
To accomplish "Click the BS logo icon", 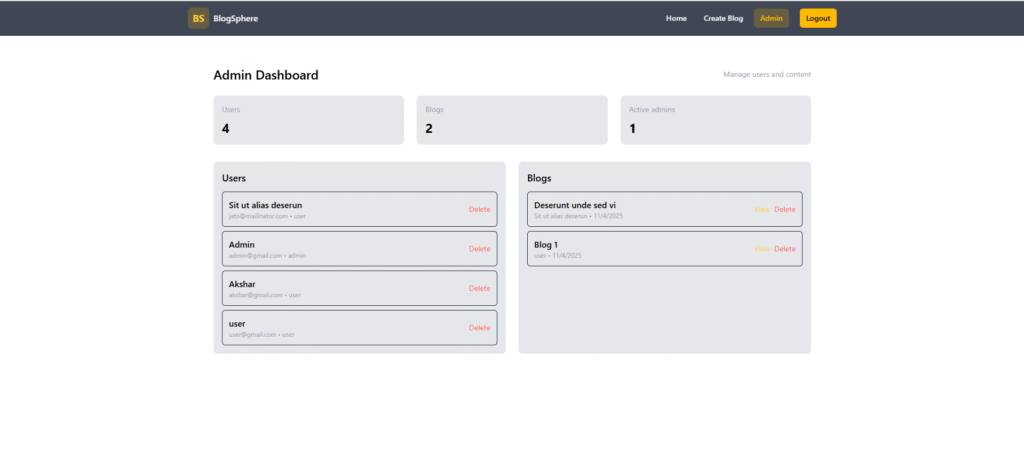I will pyautogui.click(x=198, y=18).
